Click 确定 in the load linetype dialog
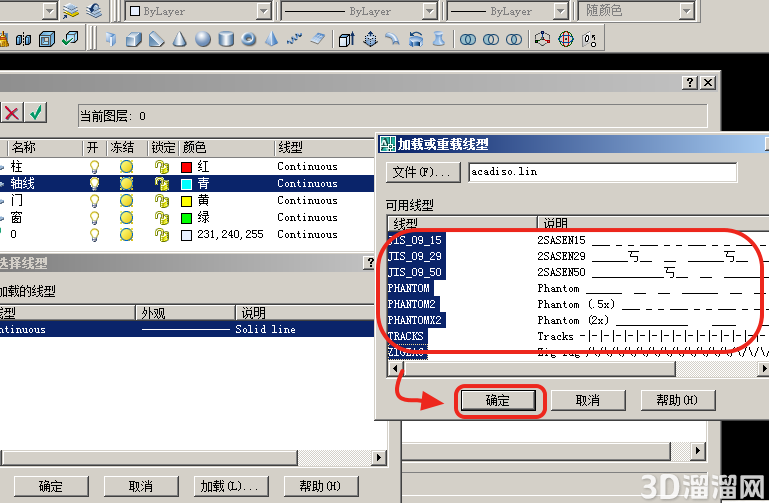Image resolution: width=769 pixels, height=503 pixels. [x=498, y=401]
